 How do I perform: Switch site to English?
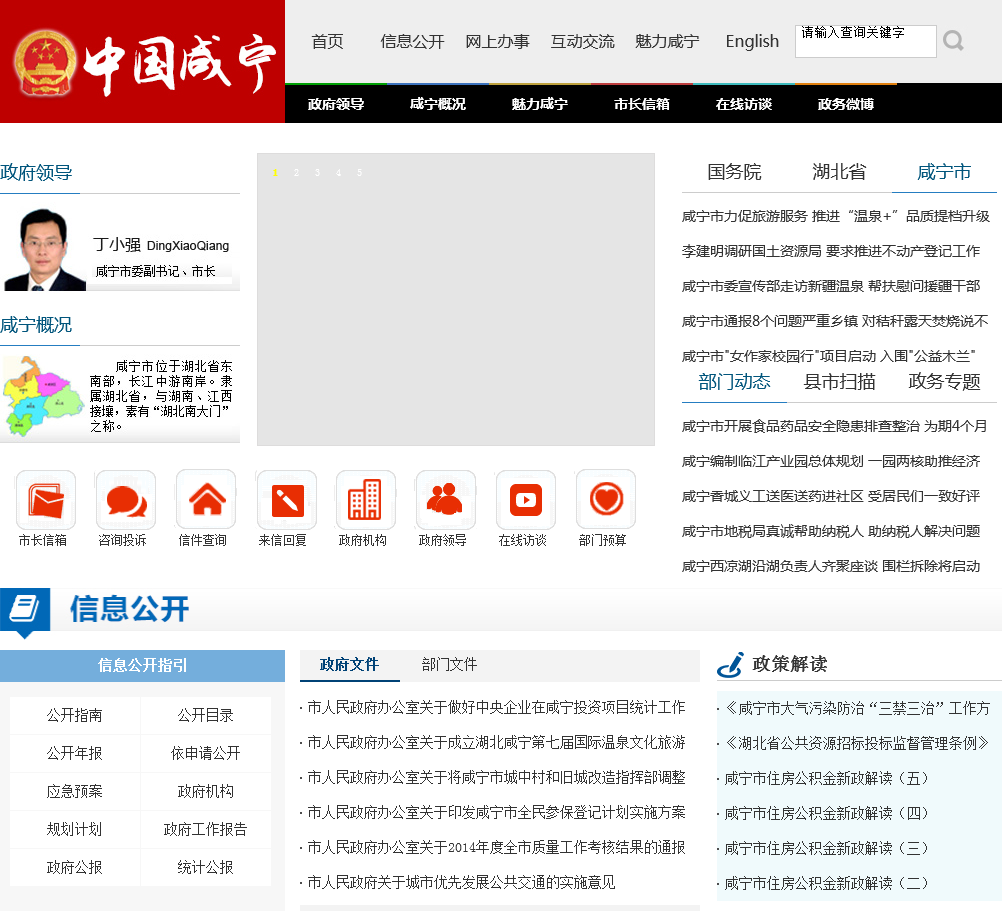752,42
